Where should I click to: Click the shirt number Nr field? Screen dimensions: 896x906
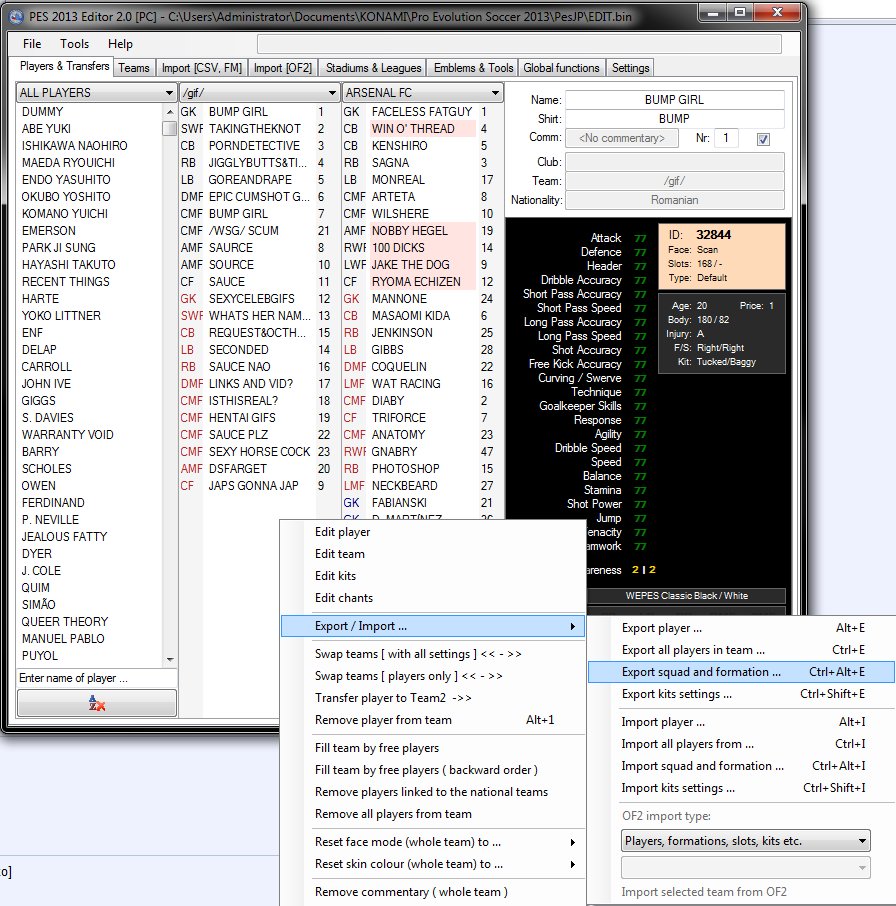click(726, 138)
